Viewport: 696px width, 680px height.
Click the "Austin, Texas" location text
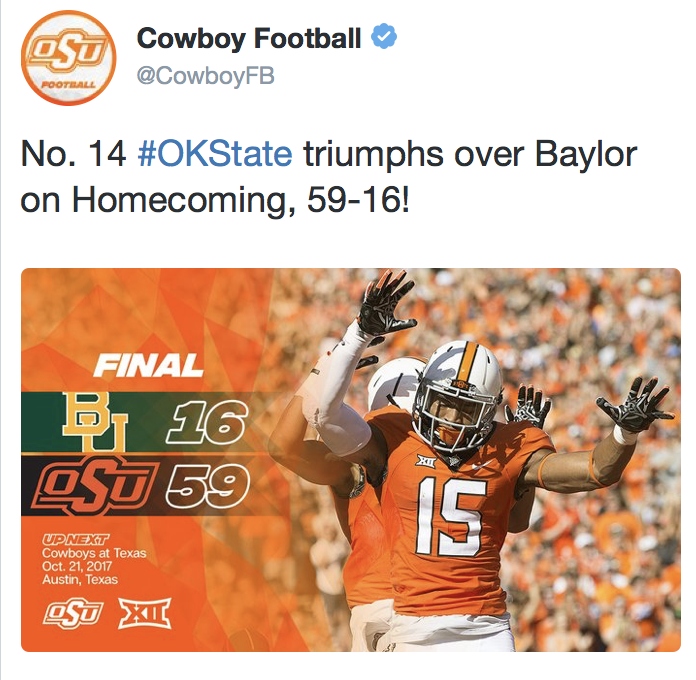(80, 579)
